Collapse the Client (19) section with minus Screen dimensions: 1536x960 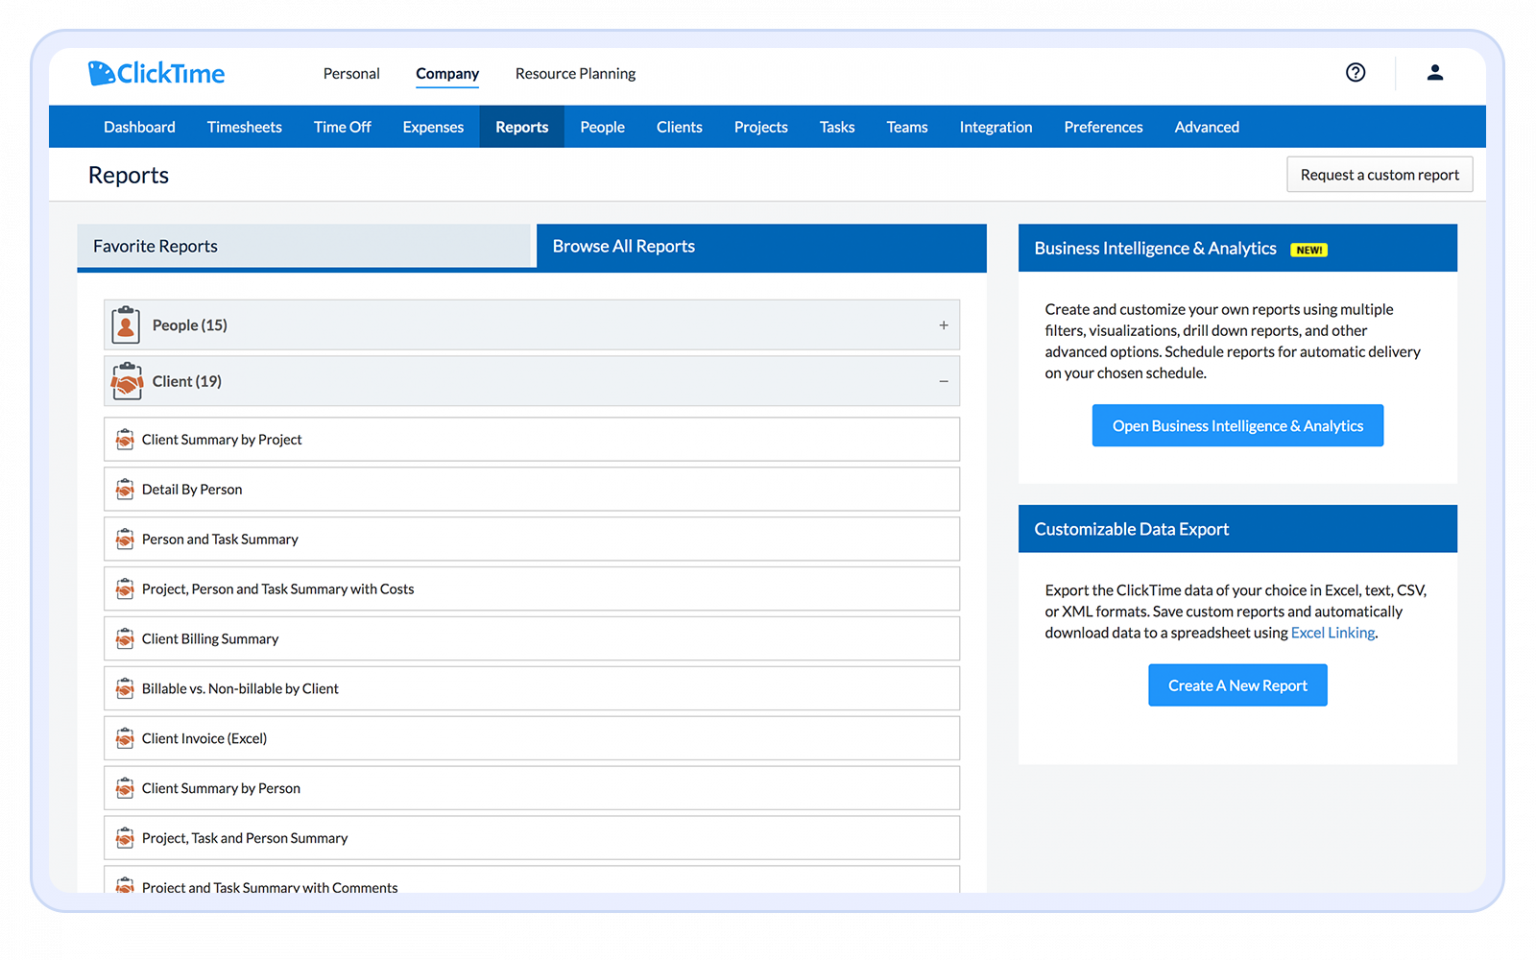(x=943, y=381)
